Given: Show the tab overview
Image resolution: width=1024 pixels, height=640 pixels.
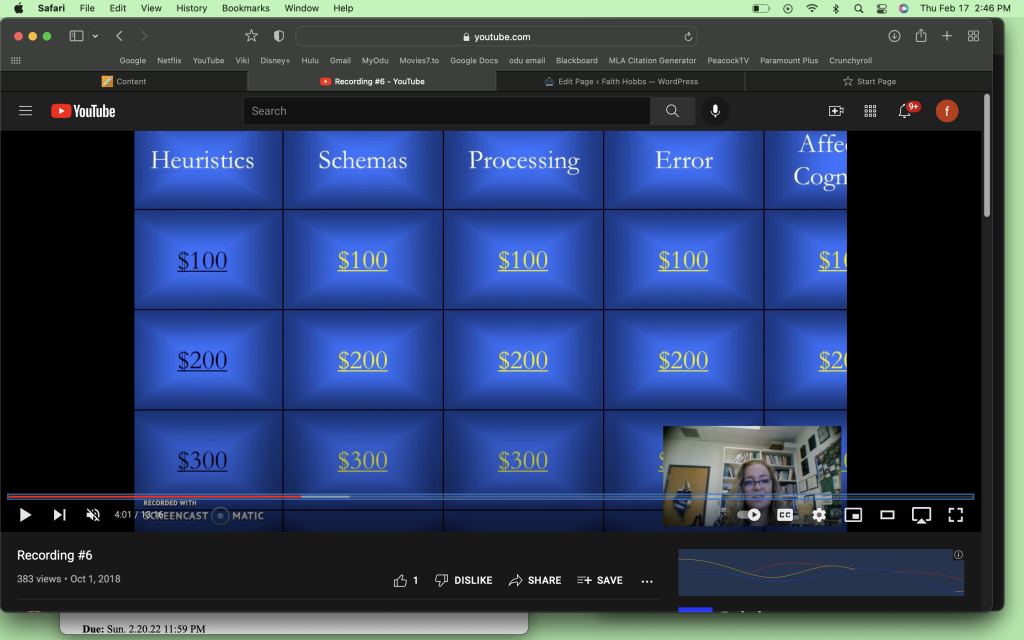Looking at the screenshot, I should click(x=973, y=36).
